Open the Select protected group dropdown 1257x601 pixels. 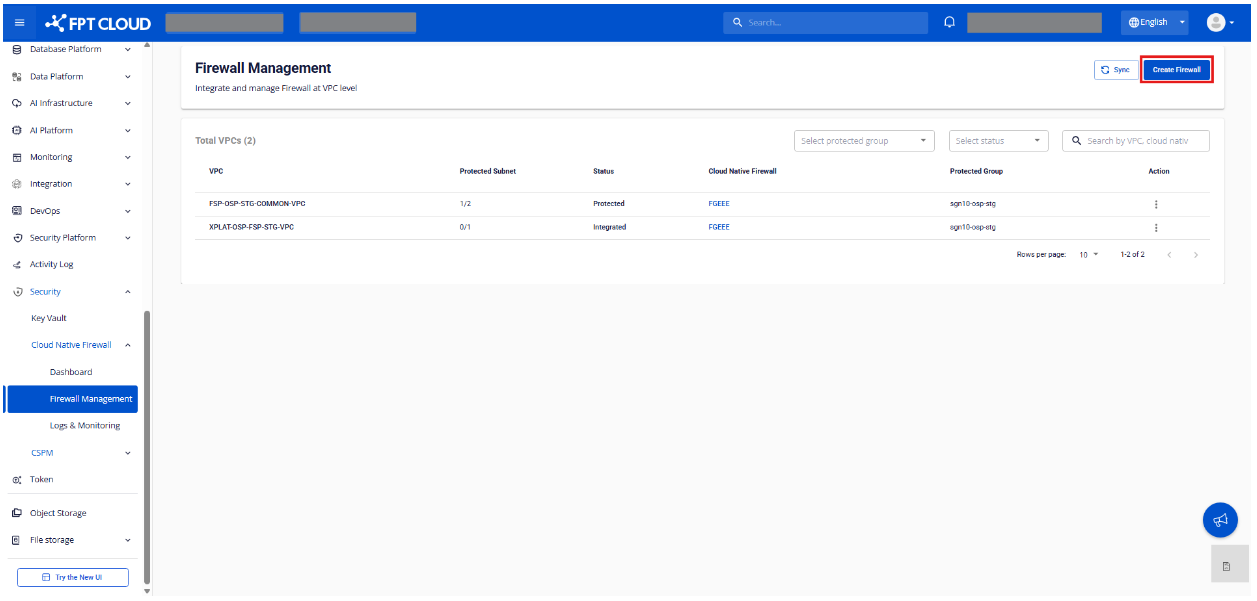(x=864, y=141)
